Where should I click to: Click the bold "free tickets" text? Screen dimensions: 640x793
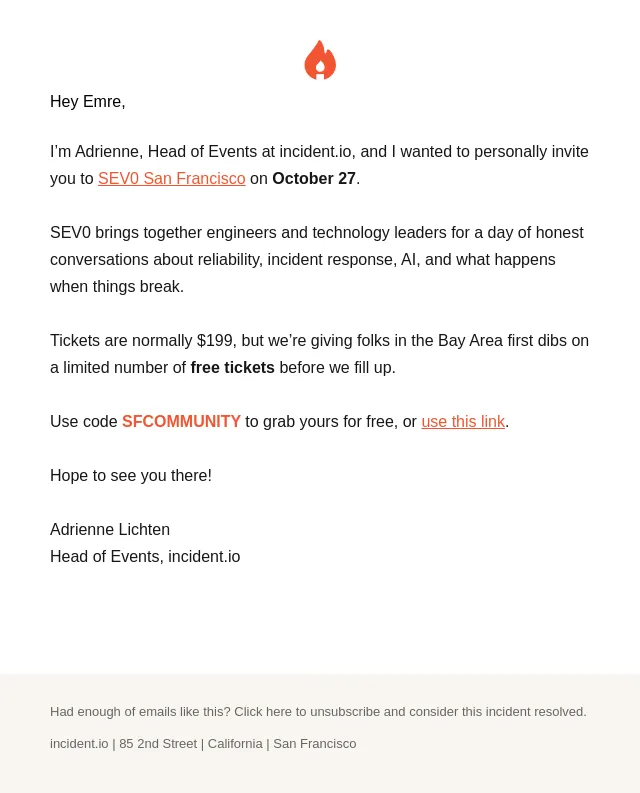[x=232, y=367]
